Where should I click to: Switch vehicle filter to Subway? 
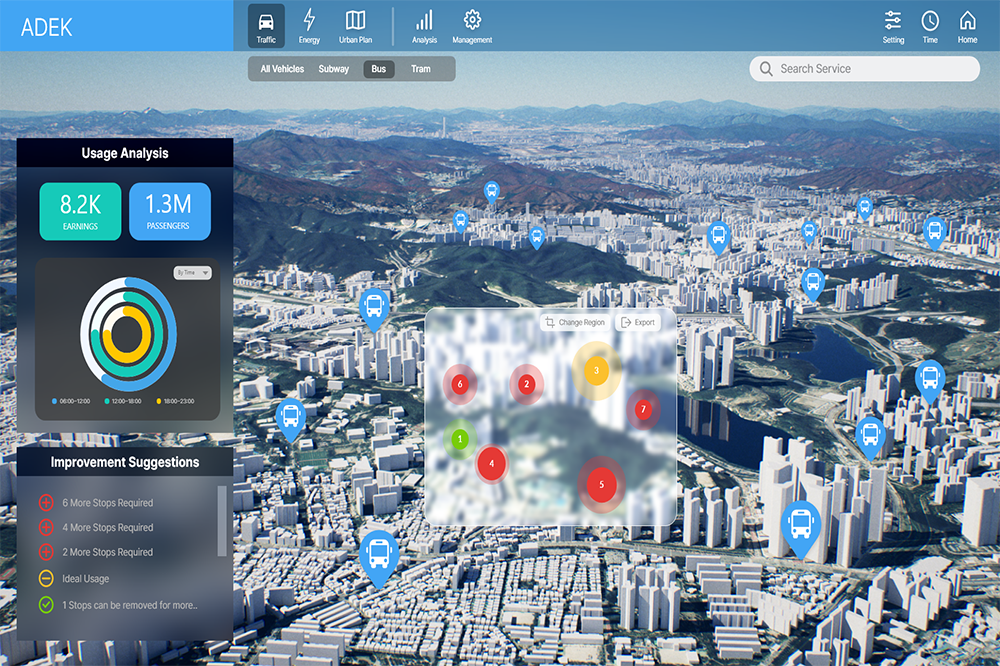point(334,69)
